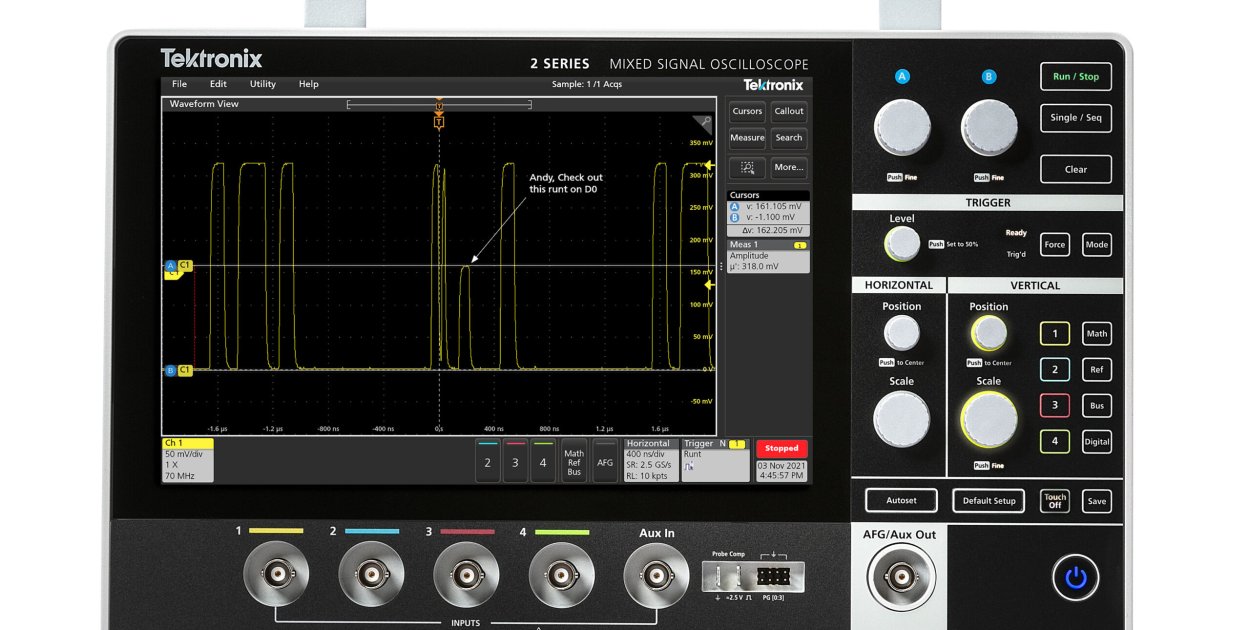The width and height of the screenshot is (1250, 630).
Task: Click the magnifier icon in waveform corner
Action: click(x=705, y=124)
